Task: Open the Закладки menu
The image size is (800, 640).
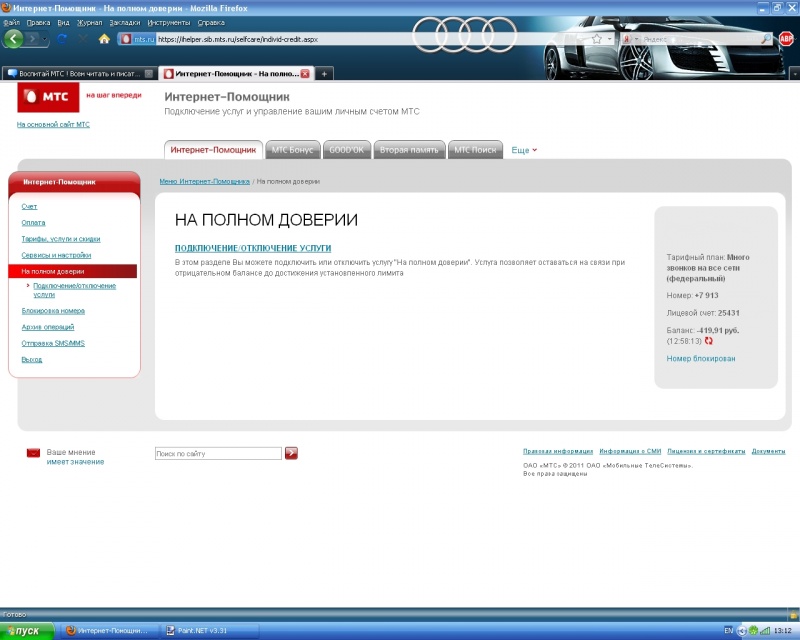Action: (x=124, y=21)
